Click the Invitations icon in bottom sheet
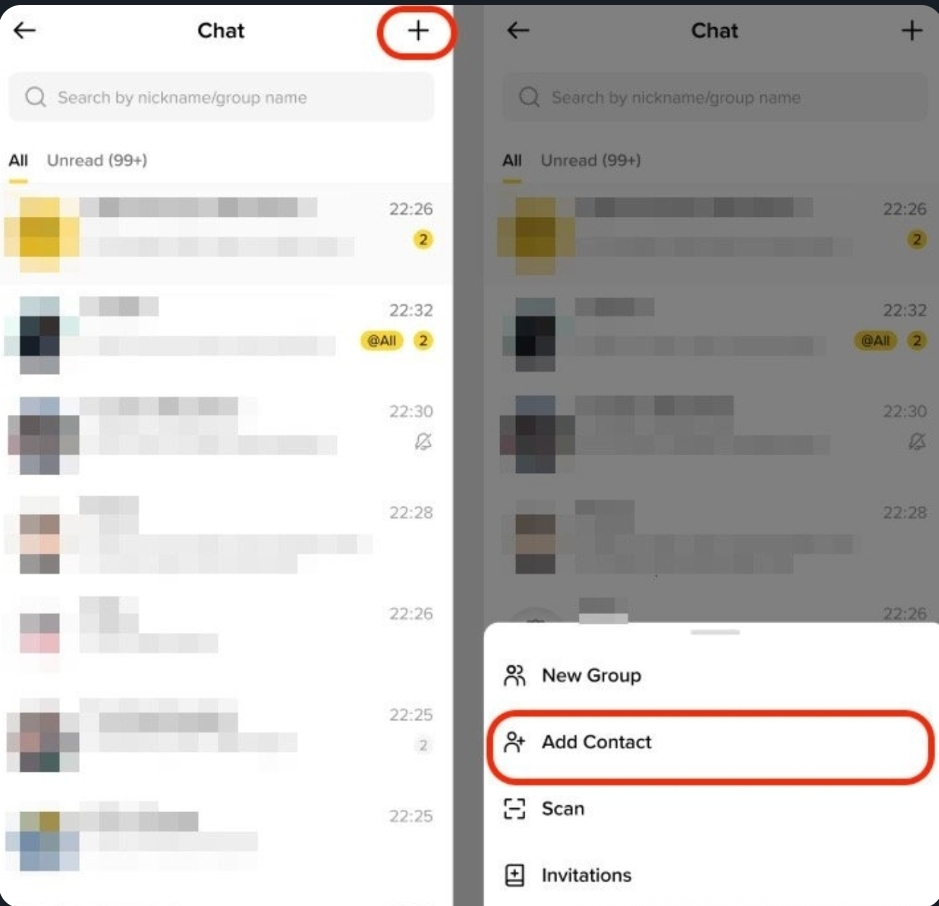Screen dimensions: 939x906 (514, 875)
